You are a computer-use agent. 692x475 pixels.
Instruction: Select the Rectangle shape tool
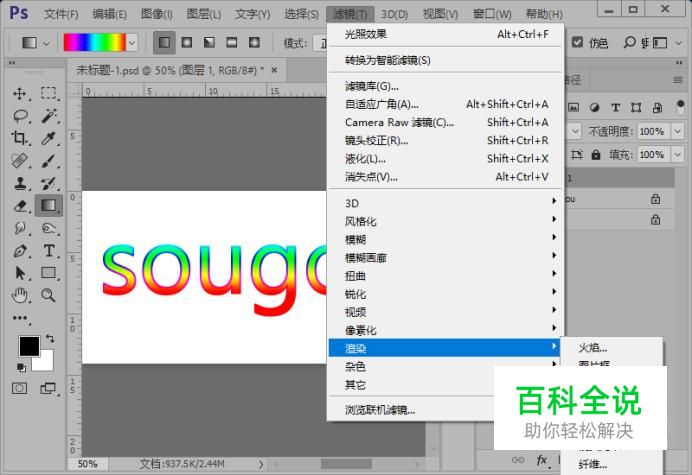pyautogui.click(x=49, y=273)
